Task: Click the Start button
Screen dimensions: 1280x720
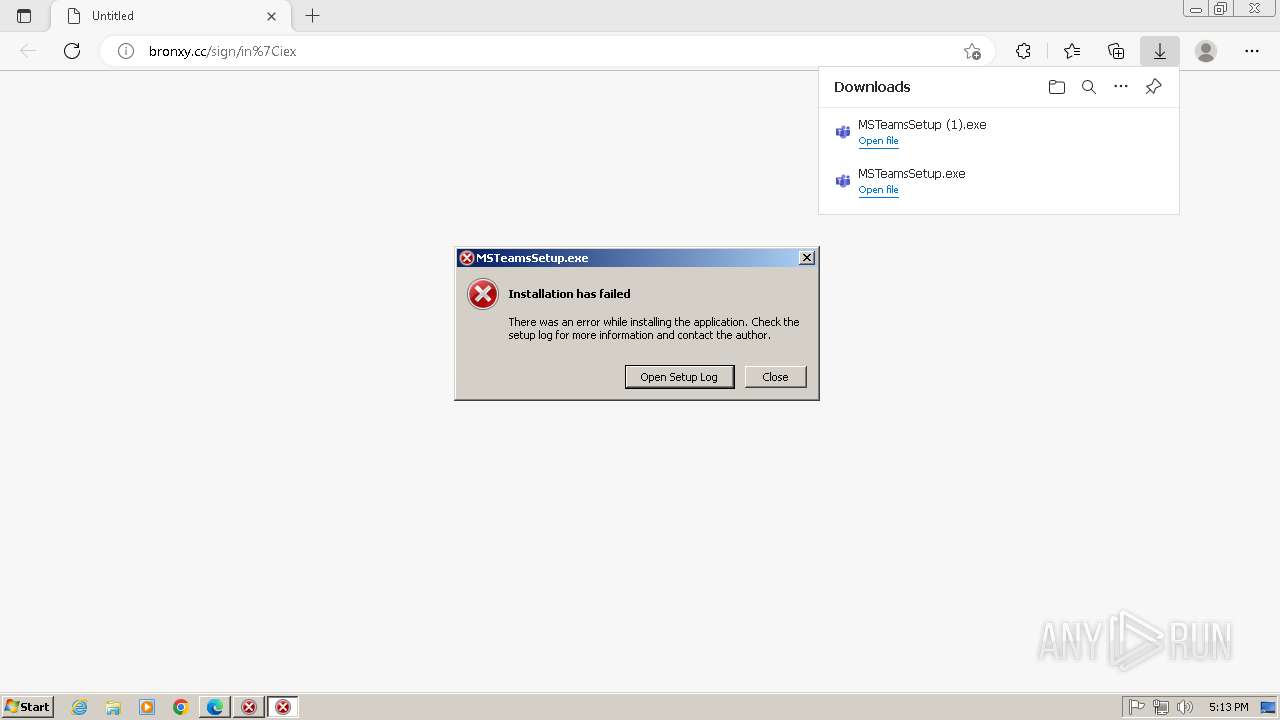Action: [28, 707]
